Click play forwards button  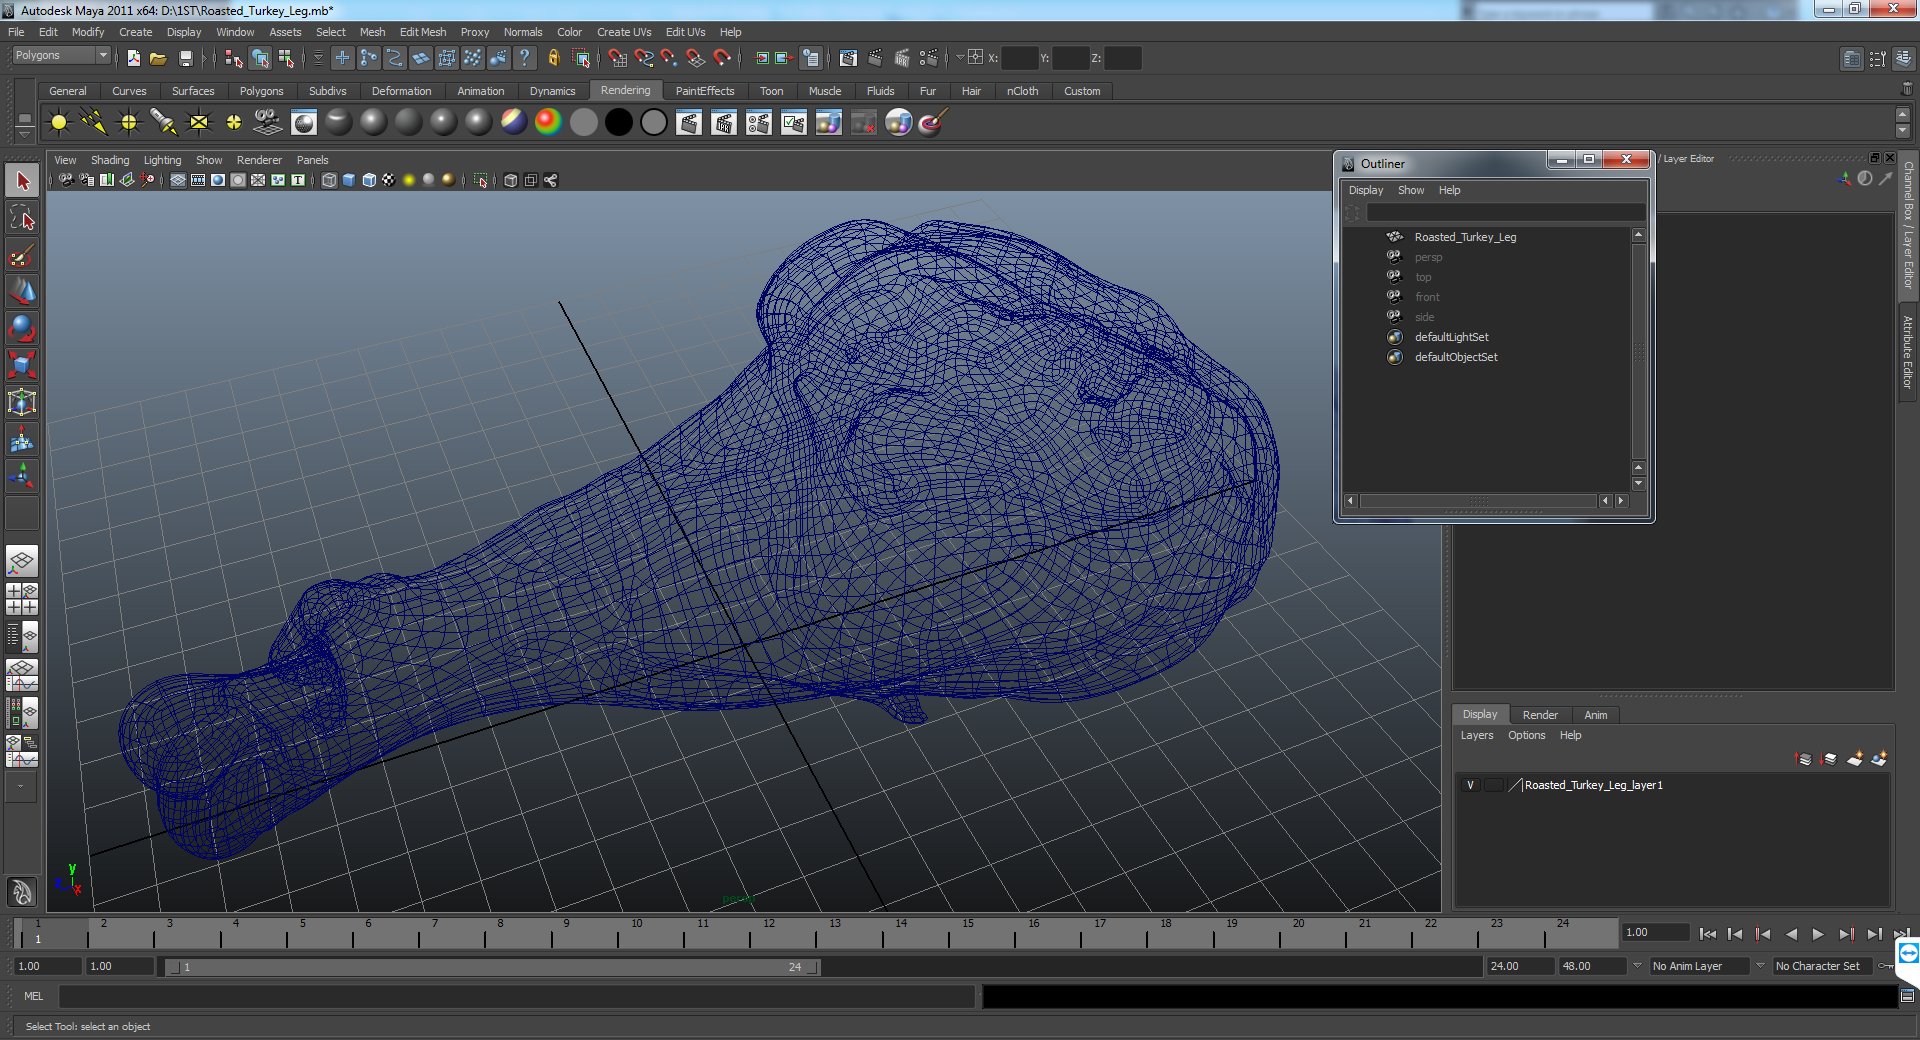(x=1818, y=934)
